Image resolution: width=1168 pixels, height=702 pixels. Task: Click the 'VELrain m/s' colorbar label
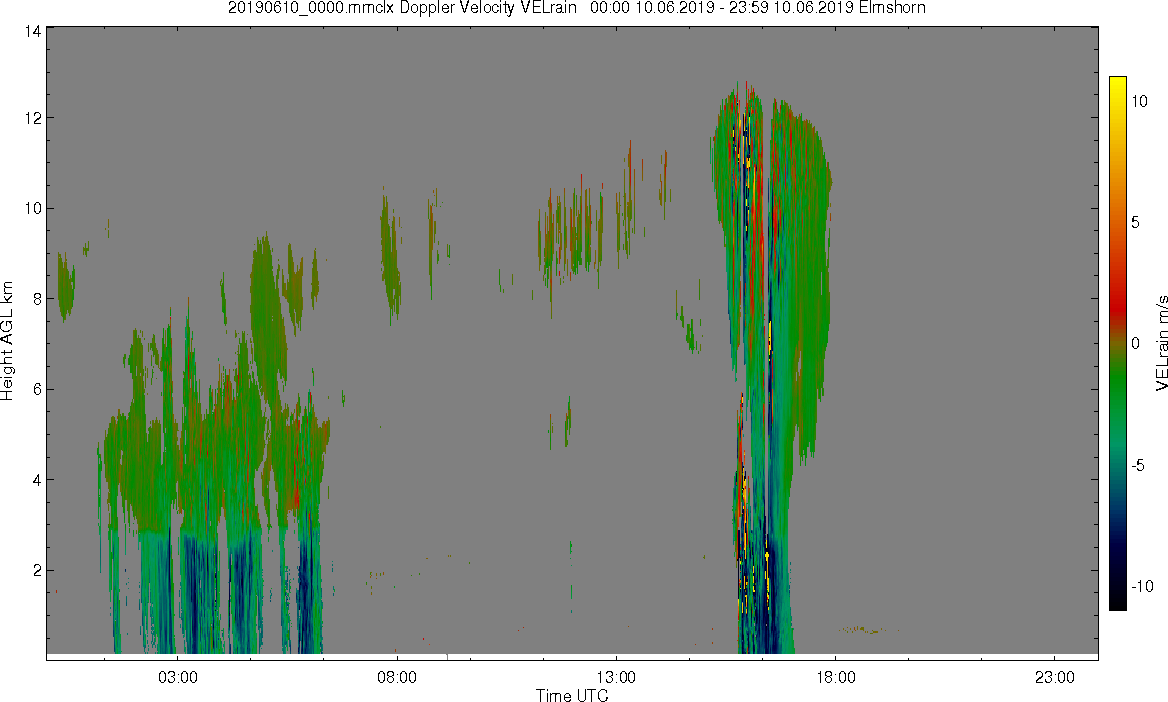(1161, 343)
